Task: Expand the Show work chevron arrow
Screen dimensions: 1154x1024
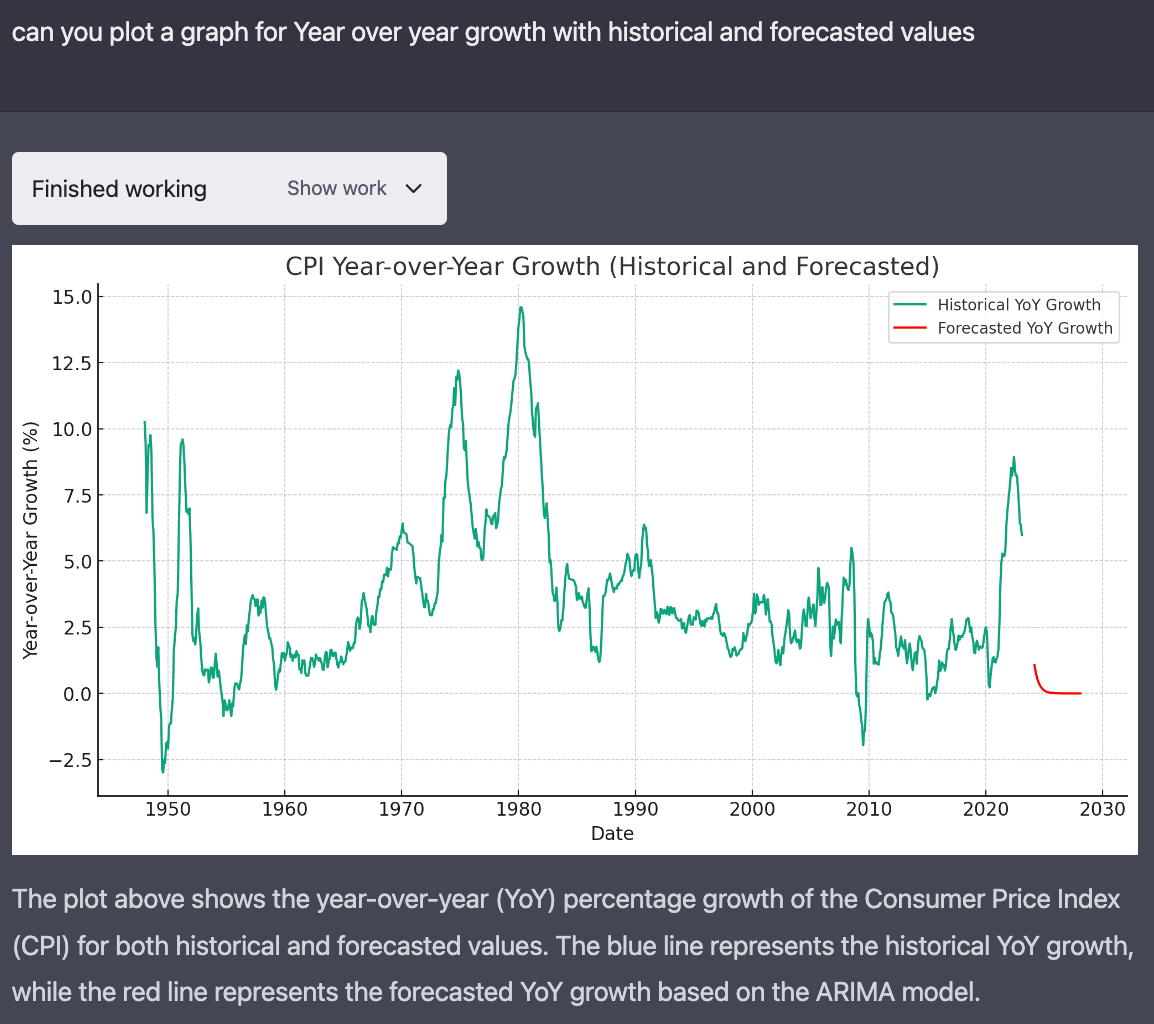Action: pos(414,189)
